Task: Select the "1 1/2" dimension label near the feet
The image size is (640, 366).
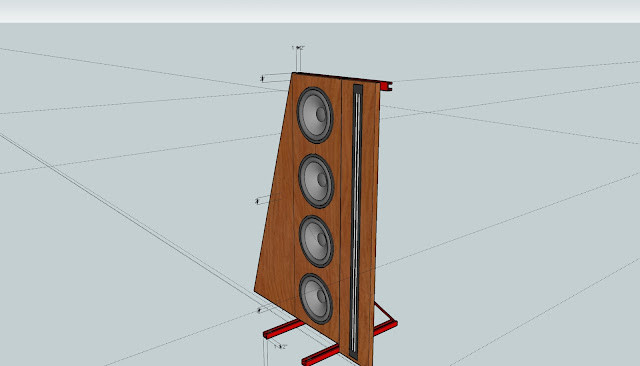Action: (x=282, y=347)
